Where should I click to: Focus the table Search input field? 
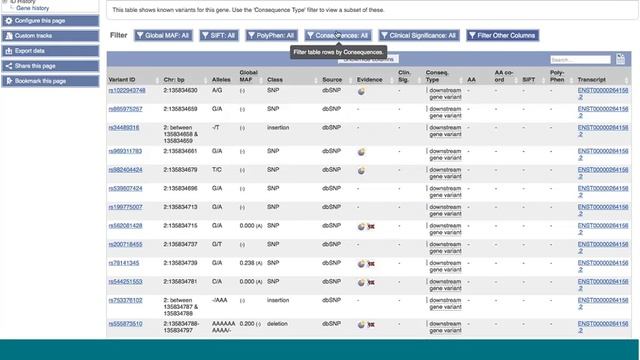(580, 60)
